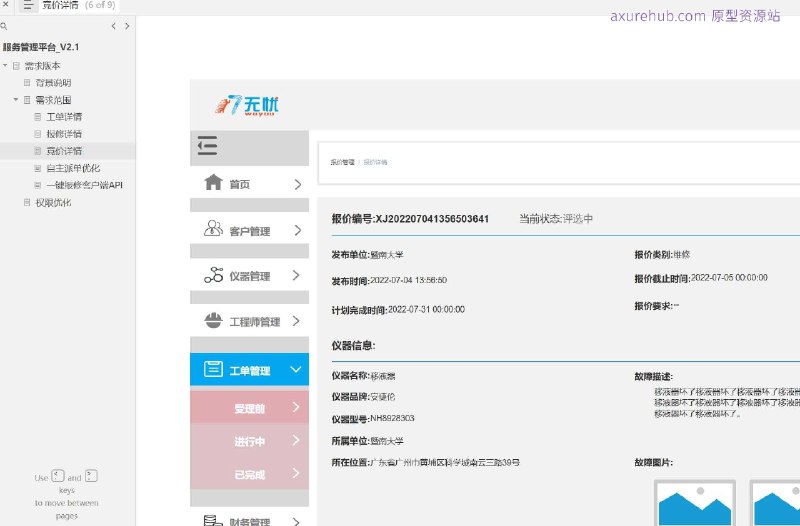The height and width of the screenshot is (526, 800).
Task: Click the 报价详情 breadcrumb link
Action: tap(375, 162)
